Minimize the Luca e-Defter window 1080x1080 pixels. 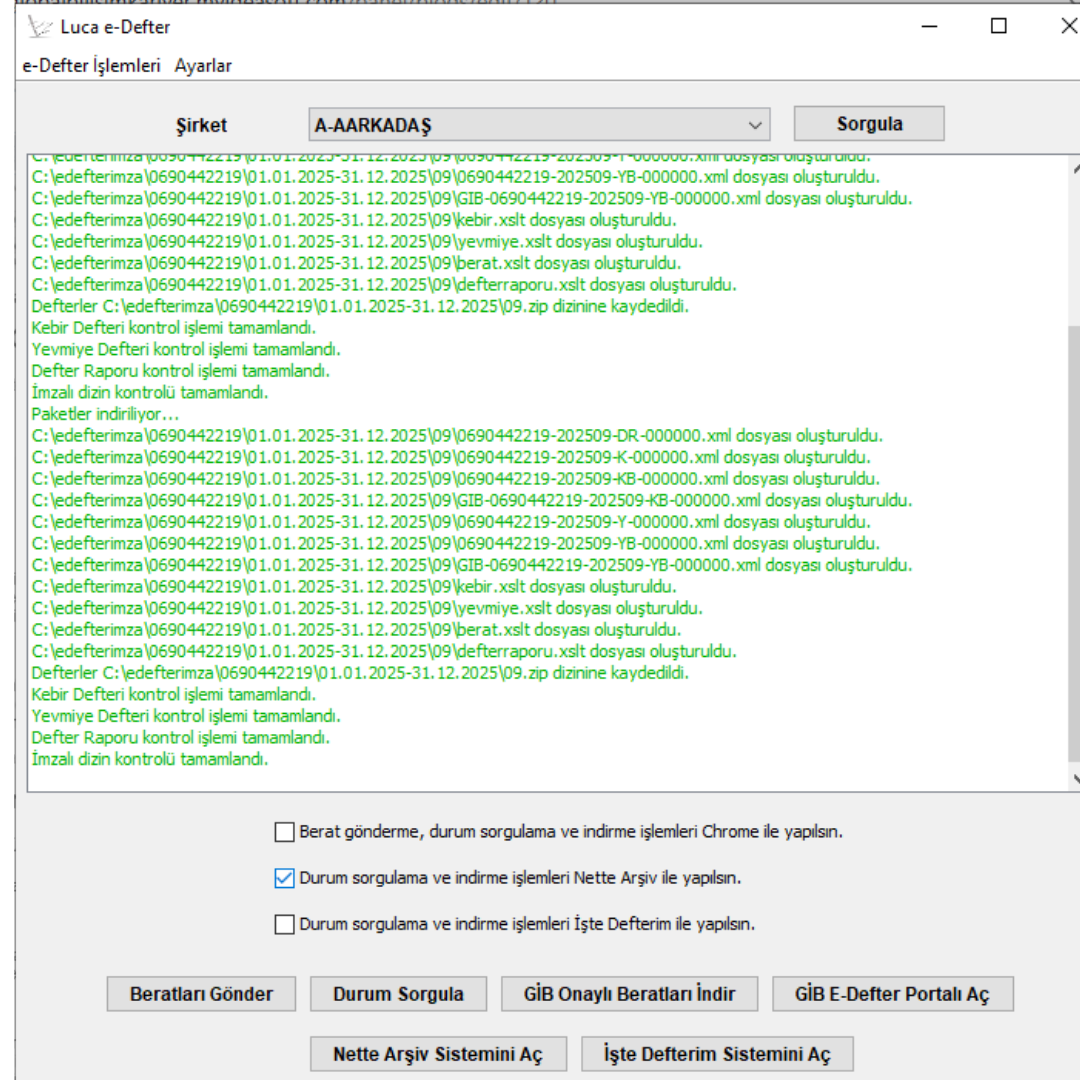click(930, 27)
